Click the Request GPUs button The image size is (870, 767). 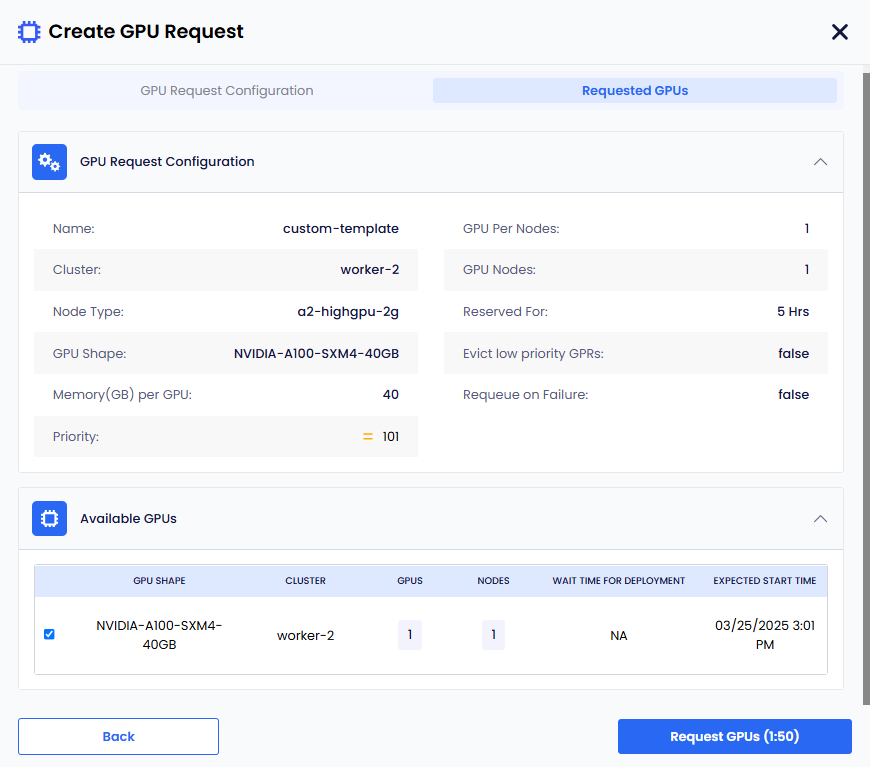pos(735,736)
